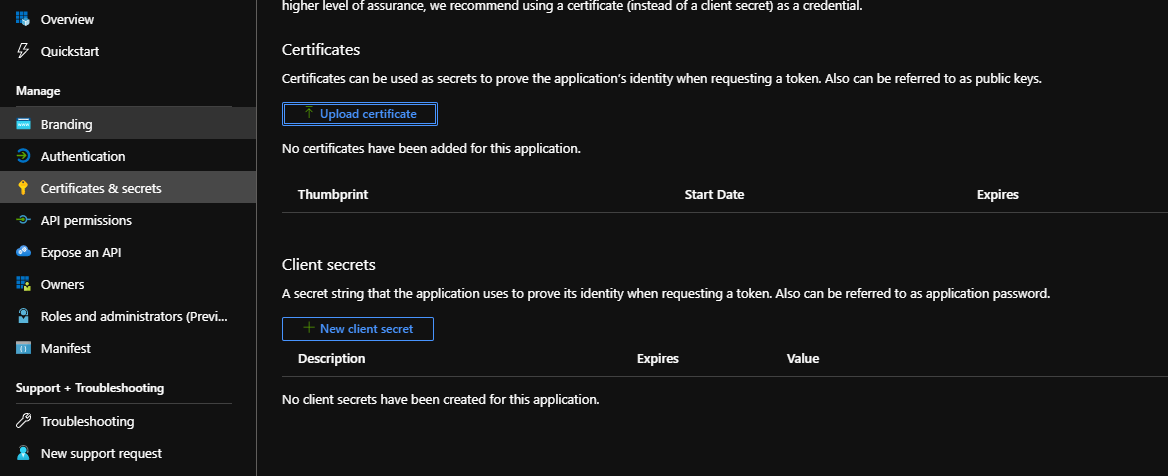This screenshot has width=1168, height=476.
Task: Select the Authentication menu item
Action: [x=83, y=156]
